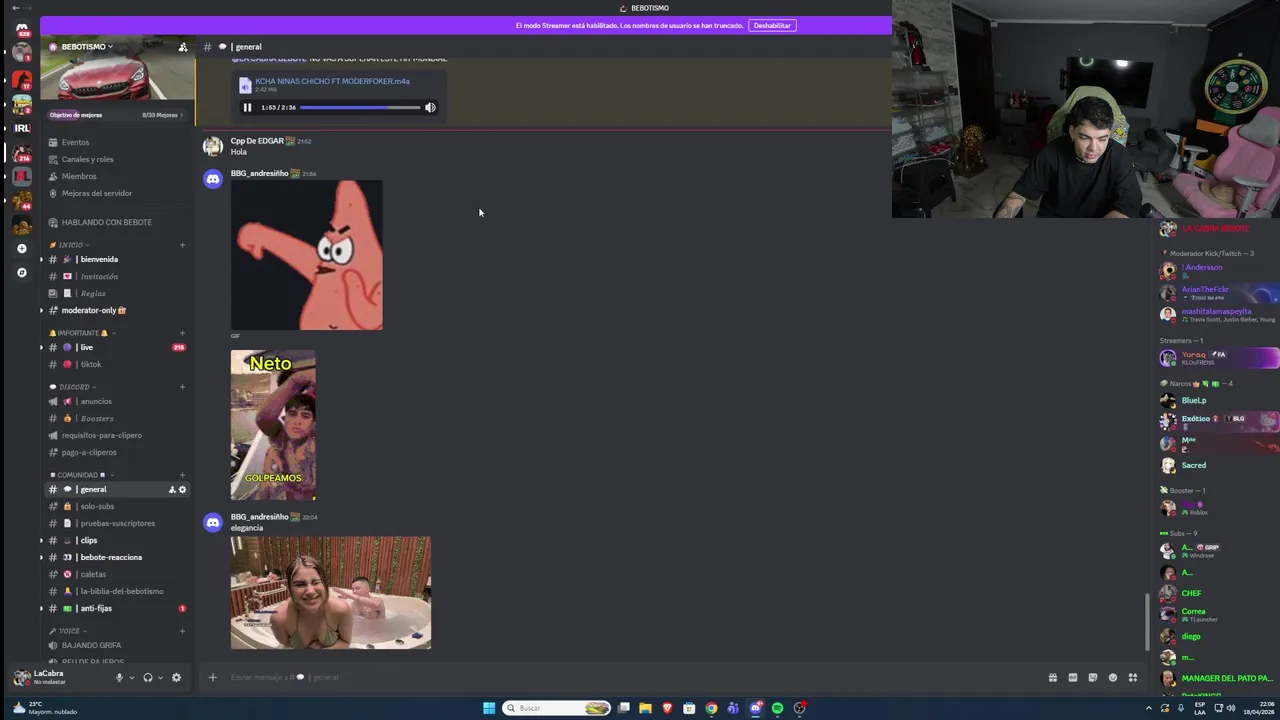Click the message attachment plus button

click(x=212, y=677)
